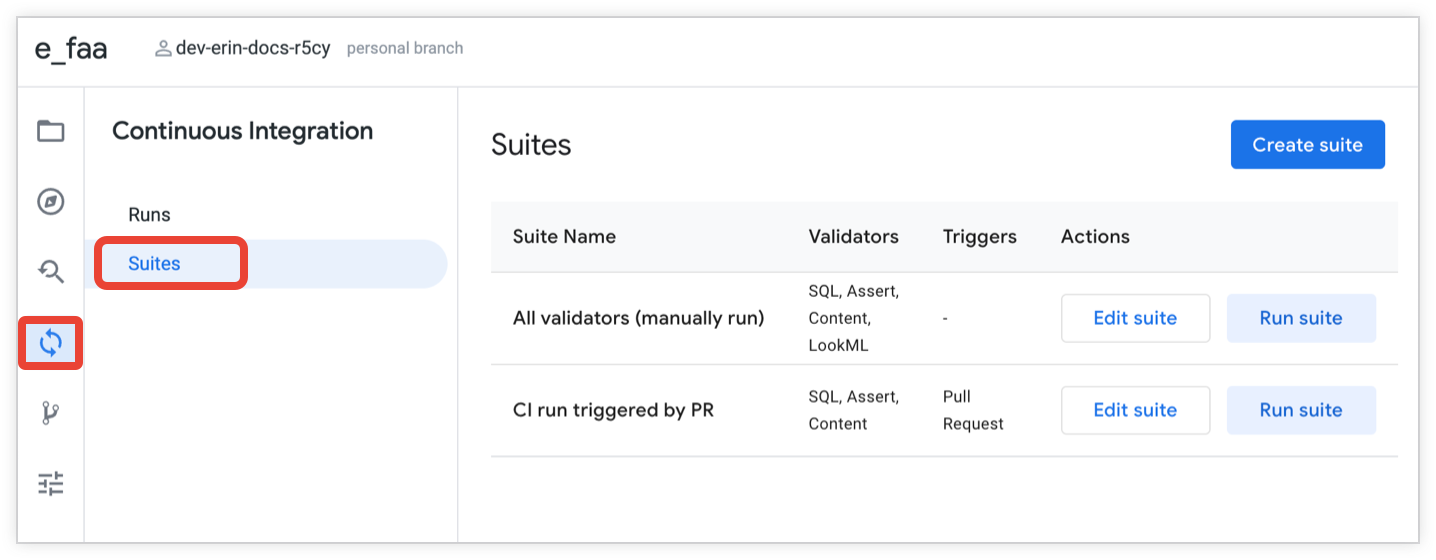1436x560 pixels.
Task: Edit the CI run triggered by PR suite
Action: pos(1135,410)
